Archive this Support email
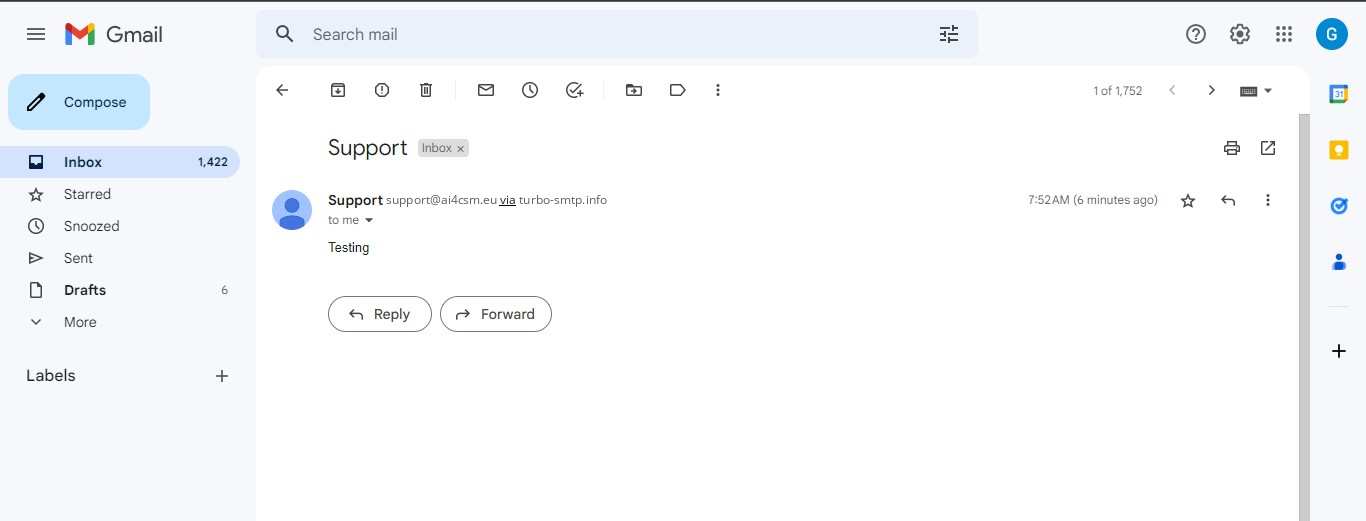Viewport: 1366px width, 521px height. [338, 90]
